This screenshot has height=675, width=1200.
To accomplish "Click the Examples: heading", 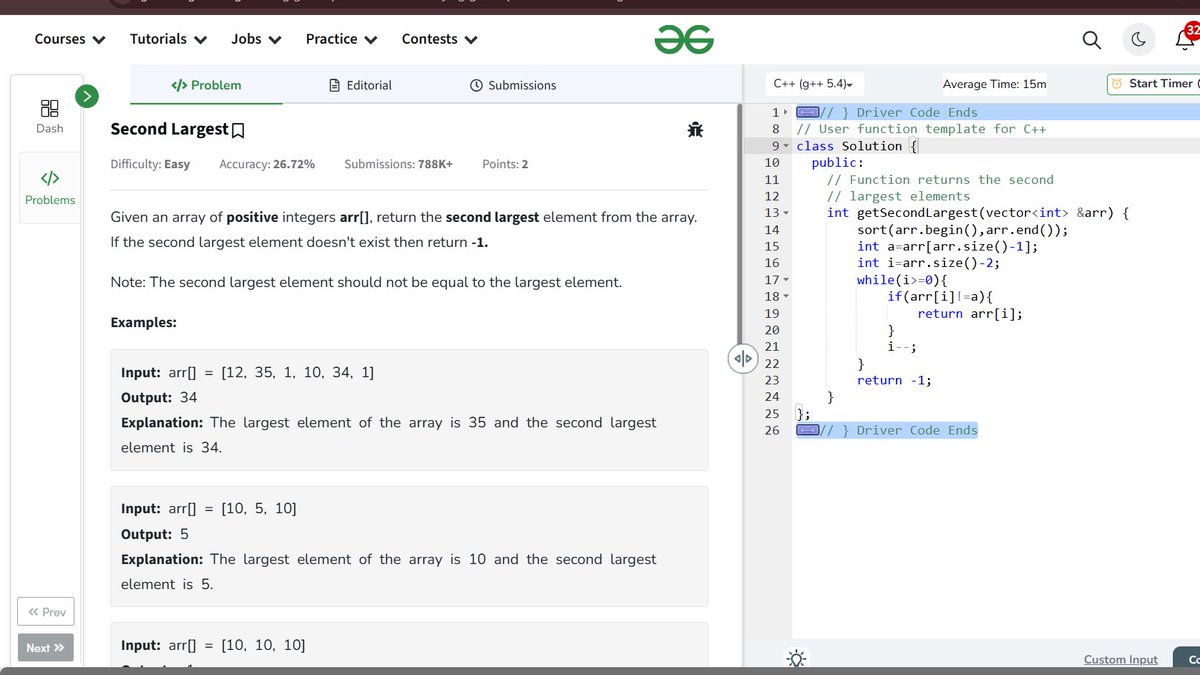I will (x=143, y=323).
